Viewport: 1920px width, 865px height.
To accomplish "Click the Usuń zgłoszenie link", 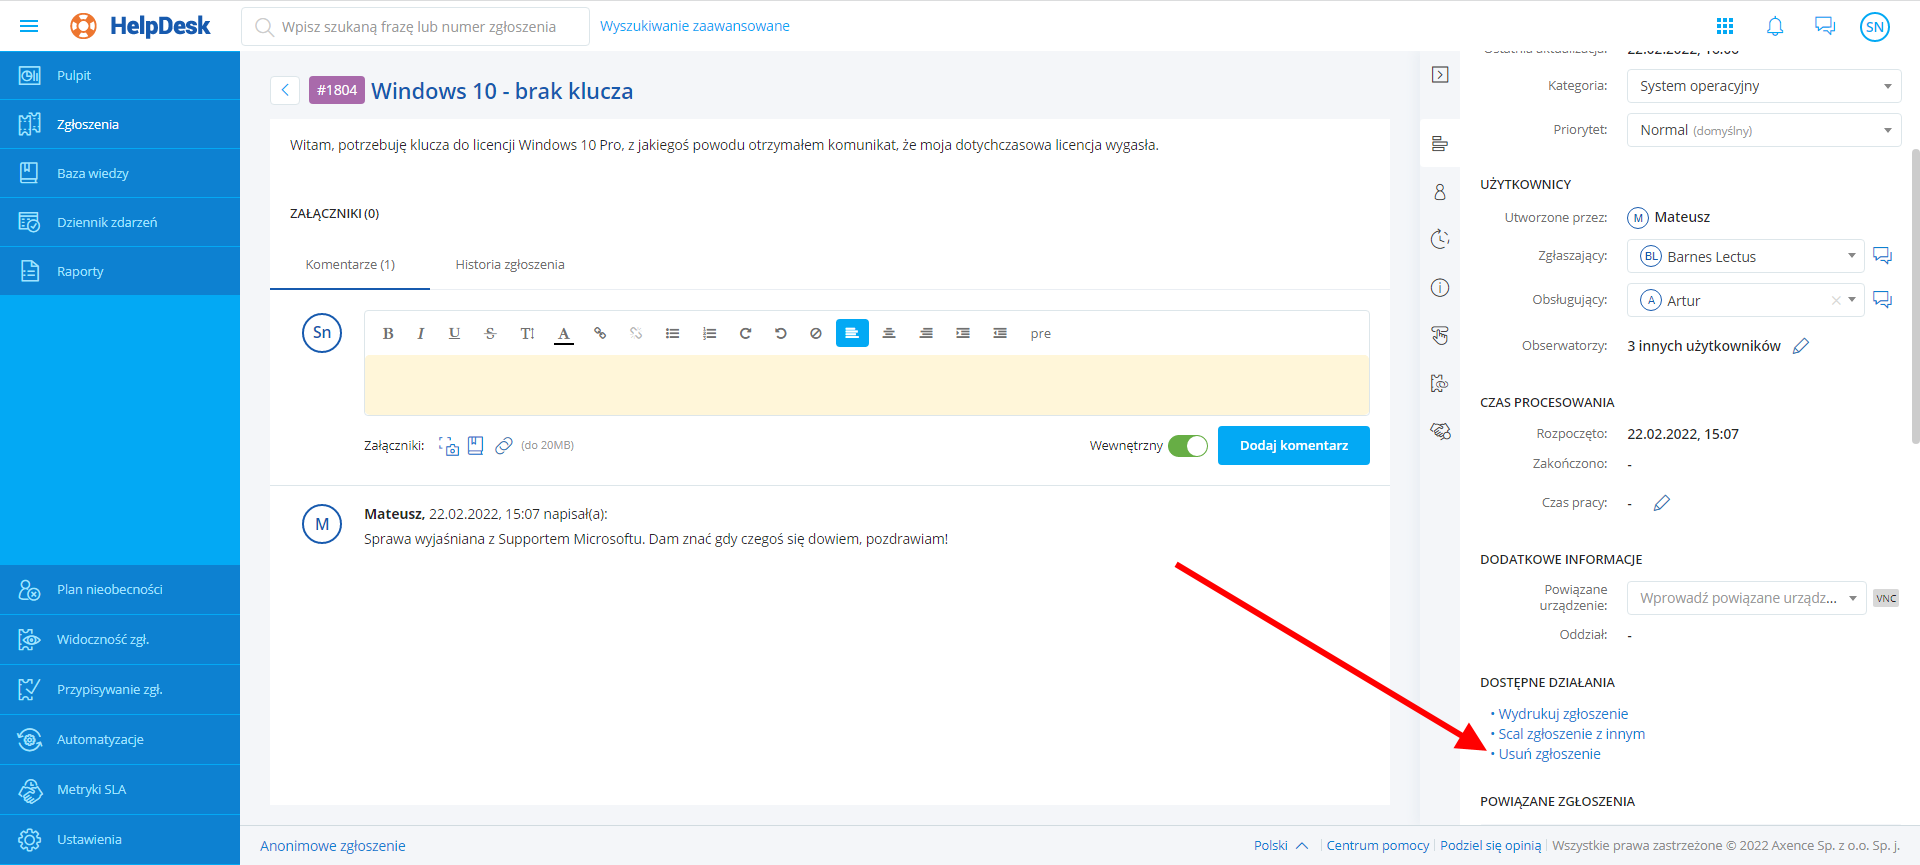I will pyautogui.click(x=1549, y=754).
